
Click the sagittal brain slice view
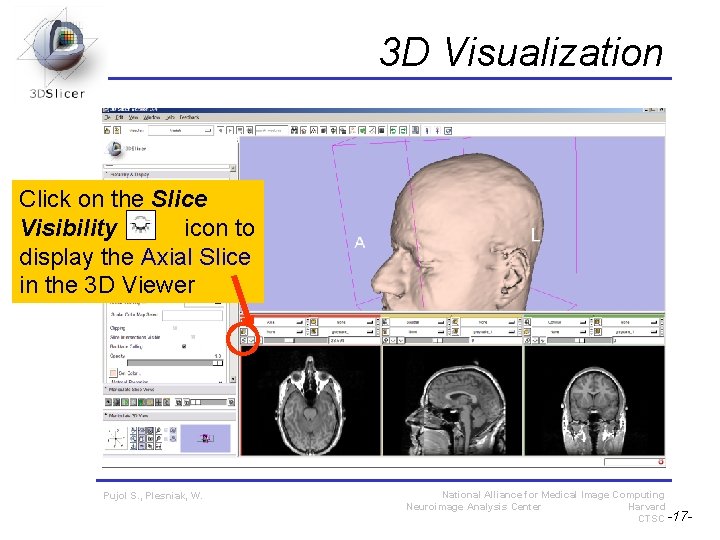pyautogui.click(x=452, y=400)
